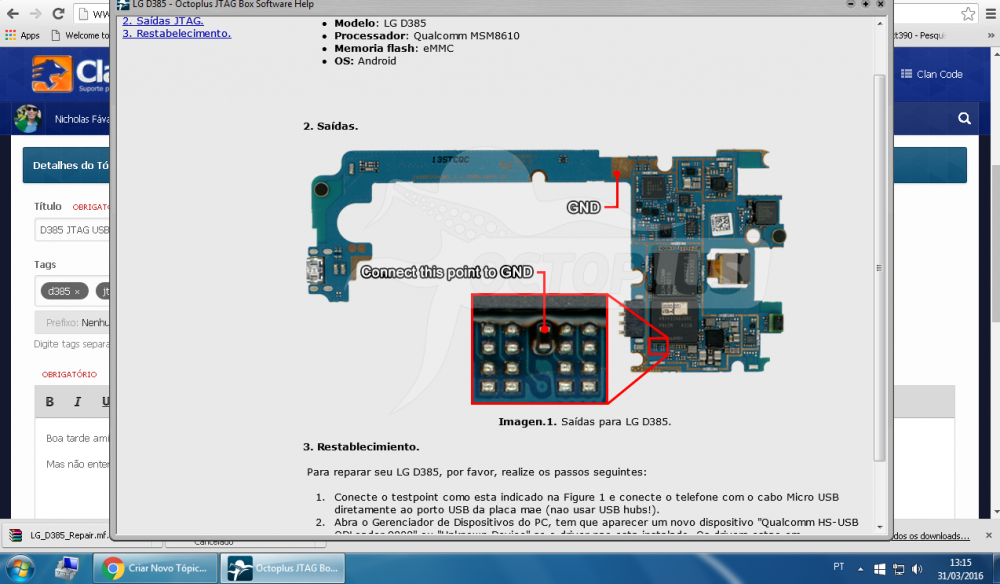Toggle underline formatting in the post editor

(105, 402)
